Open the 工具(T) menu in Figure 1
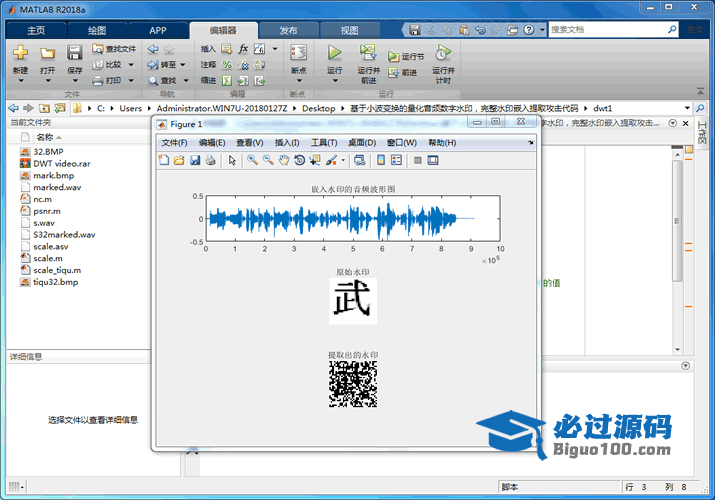715x500 pixels. (x=324, y=143)
